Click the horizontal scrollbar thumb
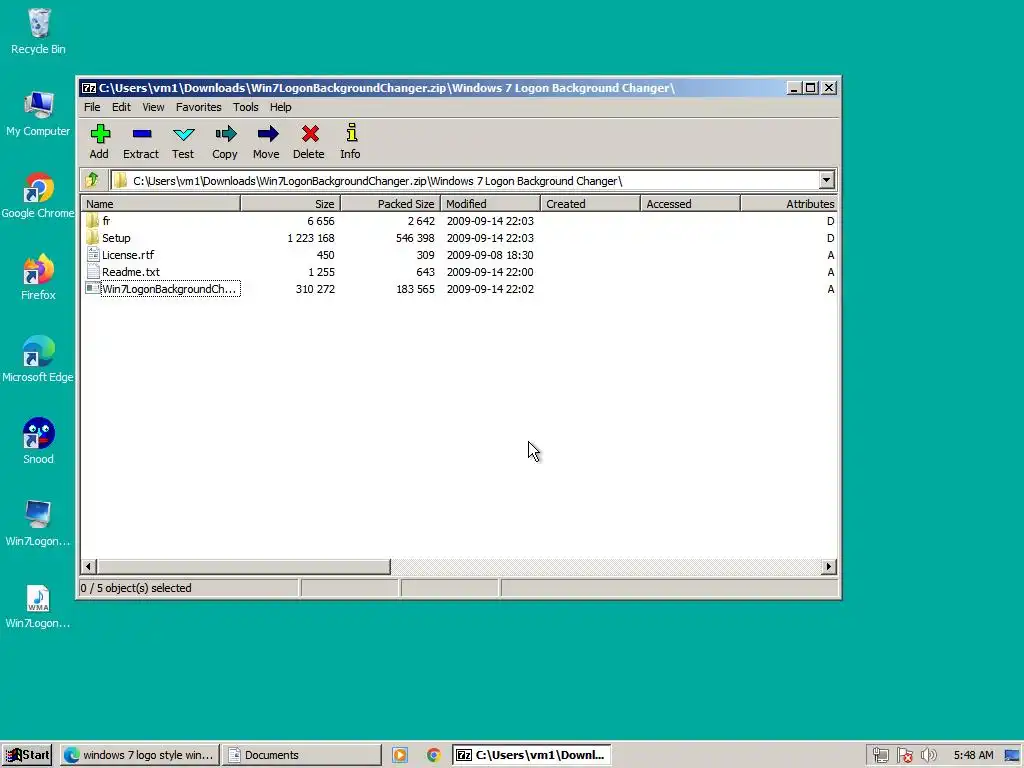The height and width of the screenshot is (768, 1024). click(244, 566)
